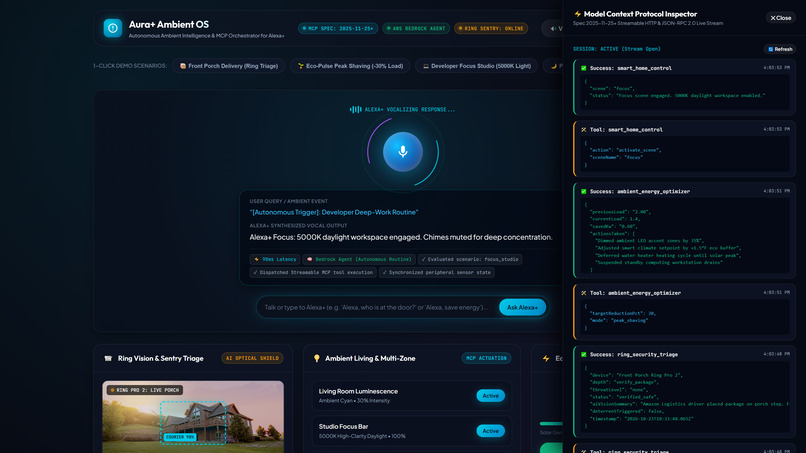The image size is (806, 453).
Task: Toggle Living Room Luminescence Active button
Action: click(490, 395)
